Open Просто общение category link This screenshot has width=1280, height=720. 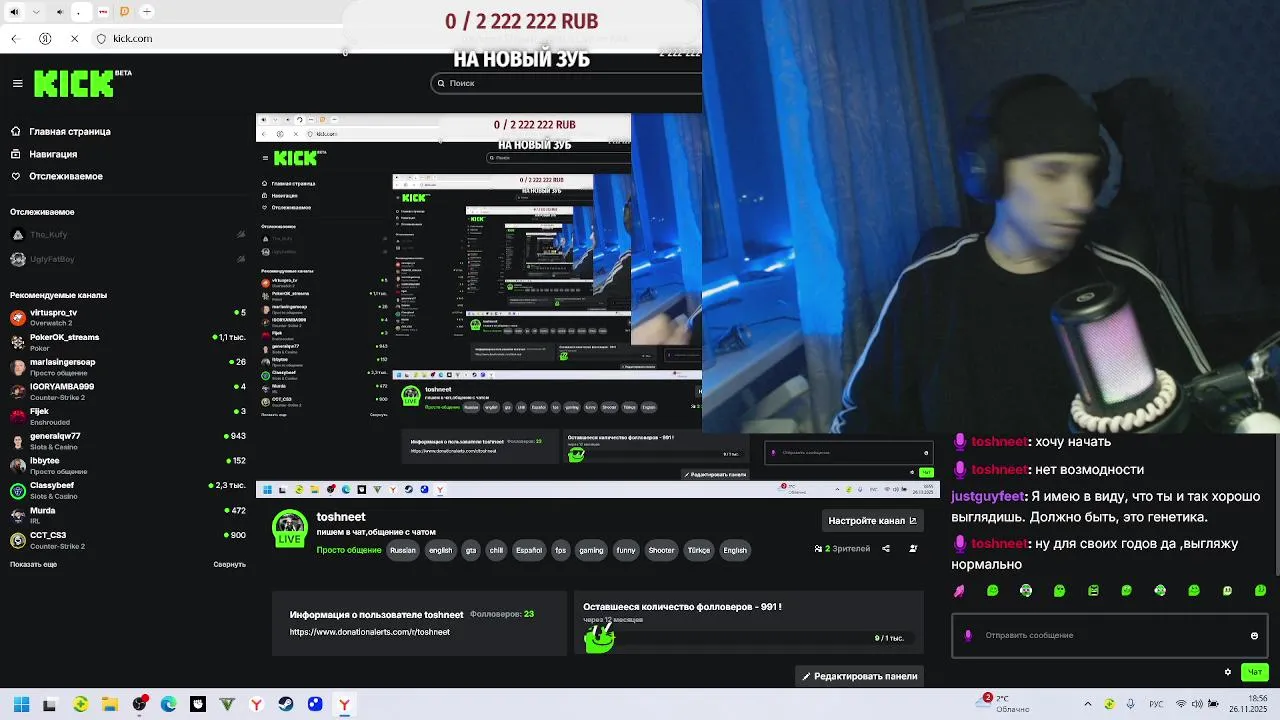349,550
